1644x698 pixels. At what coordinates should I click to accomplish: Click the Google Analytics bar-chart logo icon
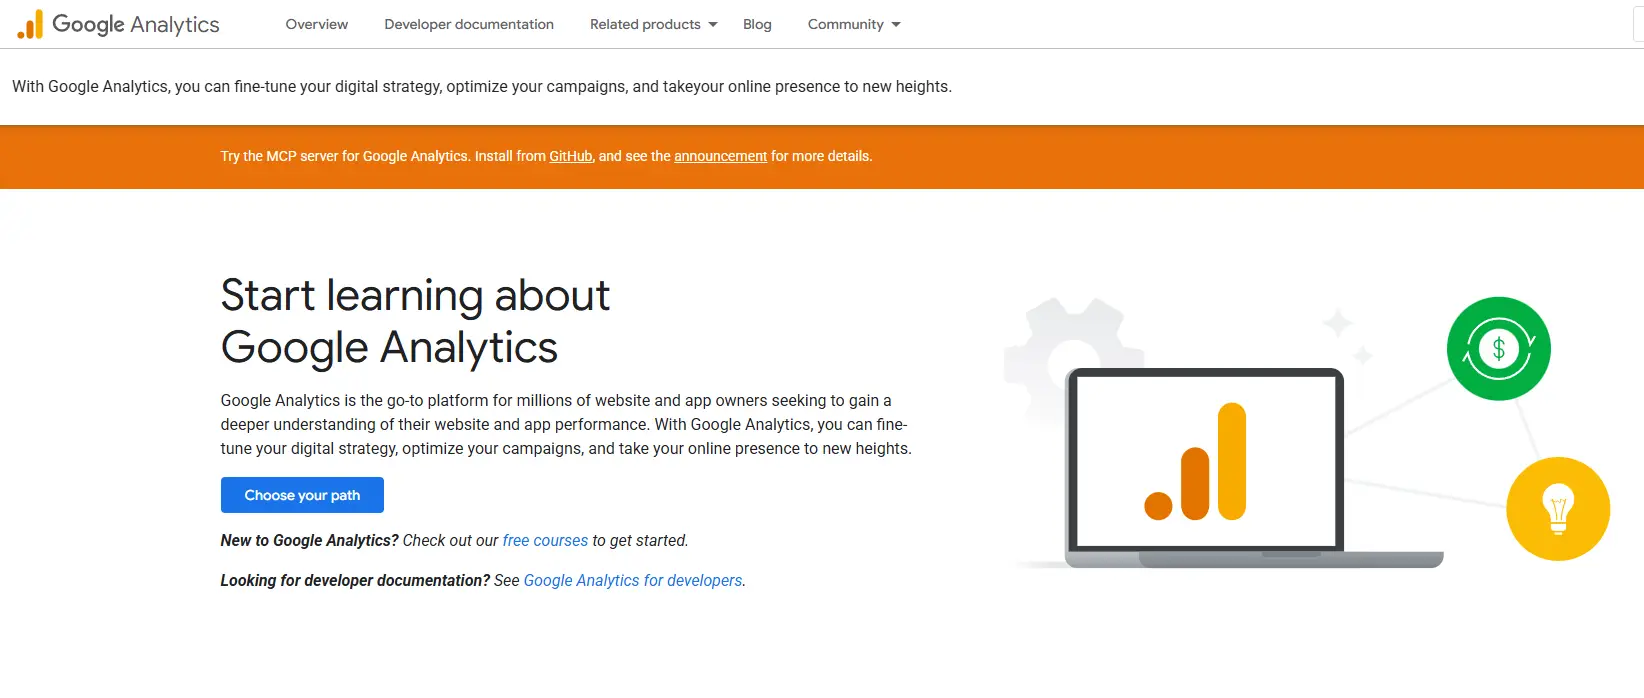(30, 25)
